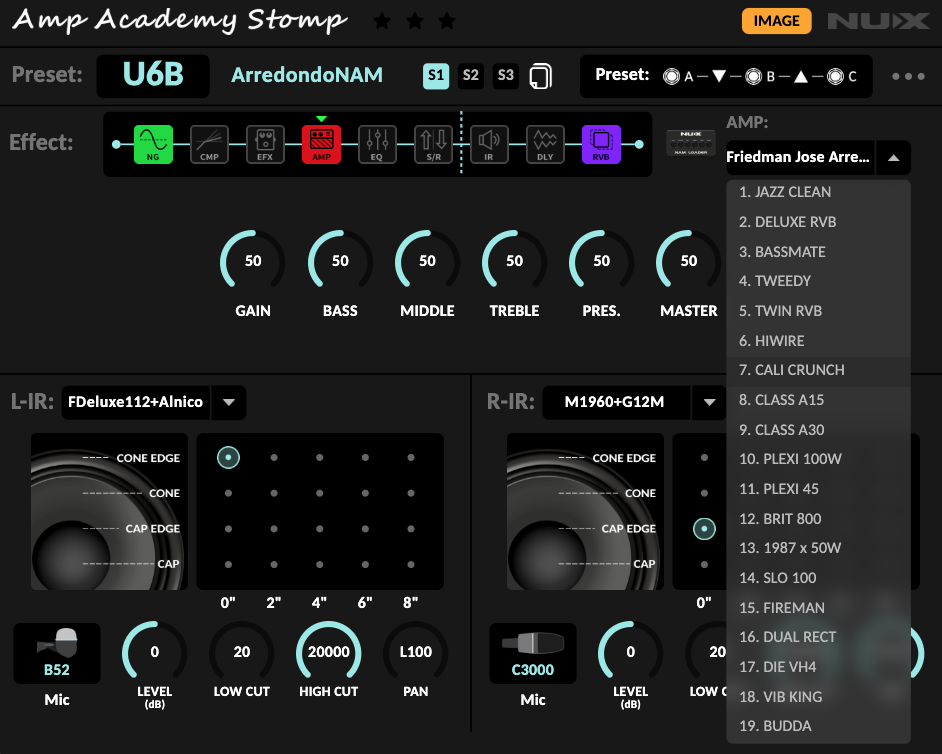Select L-IR mic position cone edge 0"

click(x=228, y=458)
